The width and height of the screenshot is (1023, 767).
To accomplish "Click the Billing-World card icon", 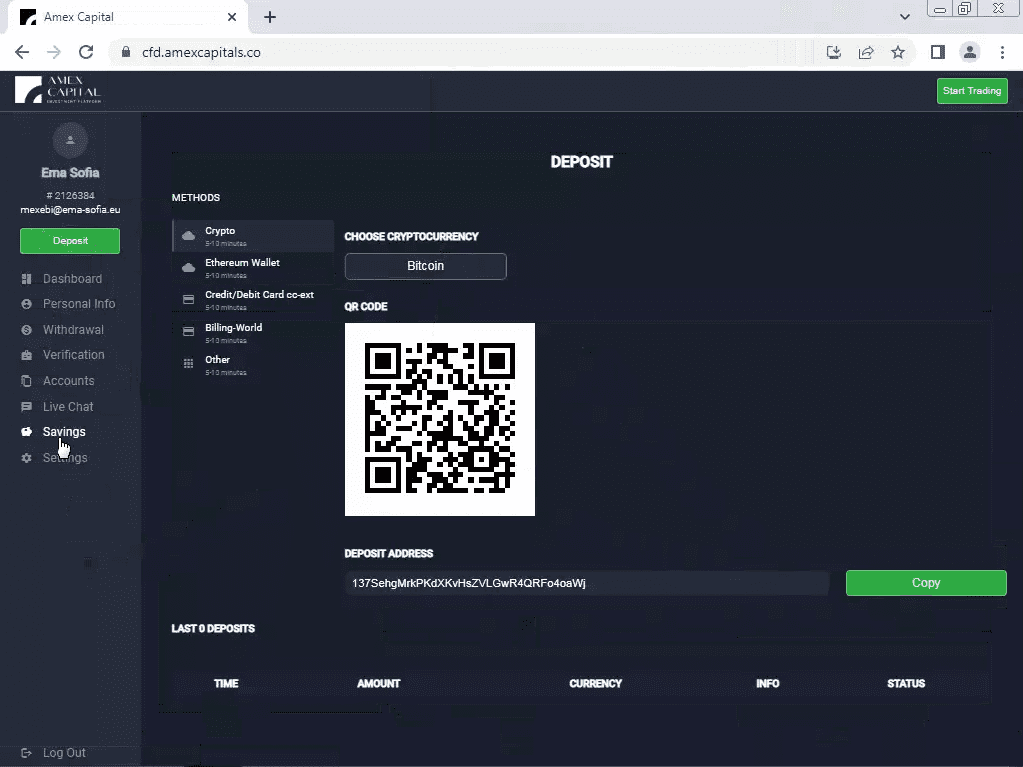I will tap(189, 331).
